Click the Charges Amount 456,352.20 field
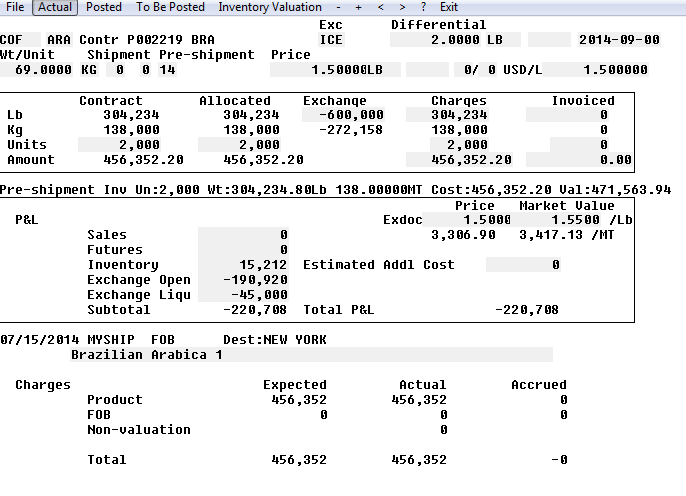The width and height of the screenshot is (686, 496). 459,160
